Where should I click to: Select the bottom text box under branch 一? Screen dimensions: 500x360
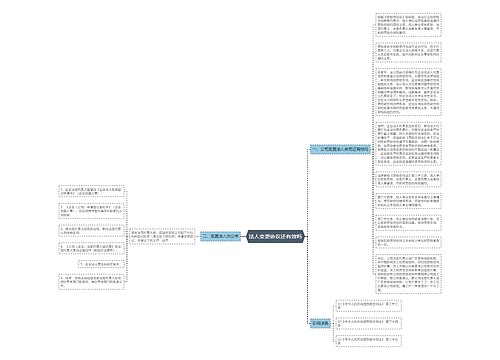[x=408, y=274]
